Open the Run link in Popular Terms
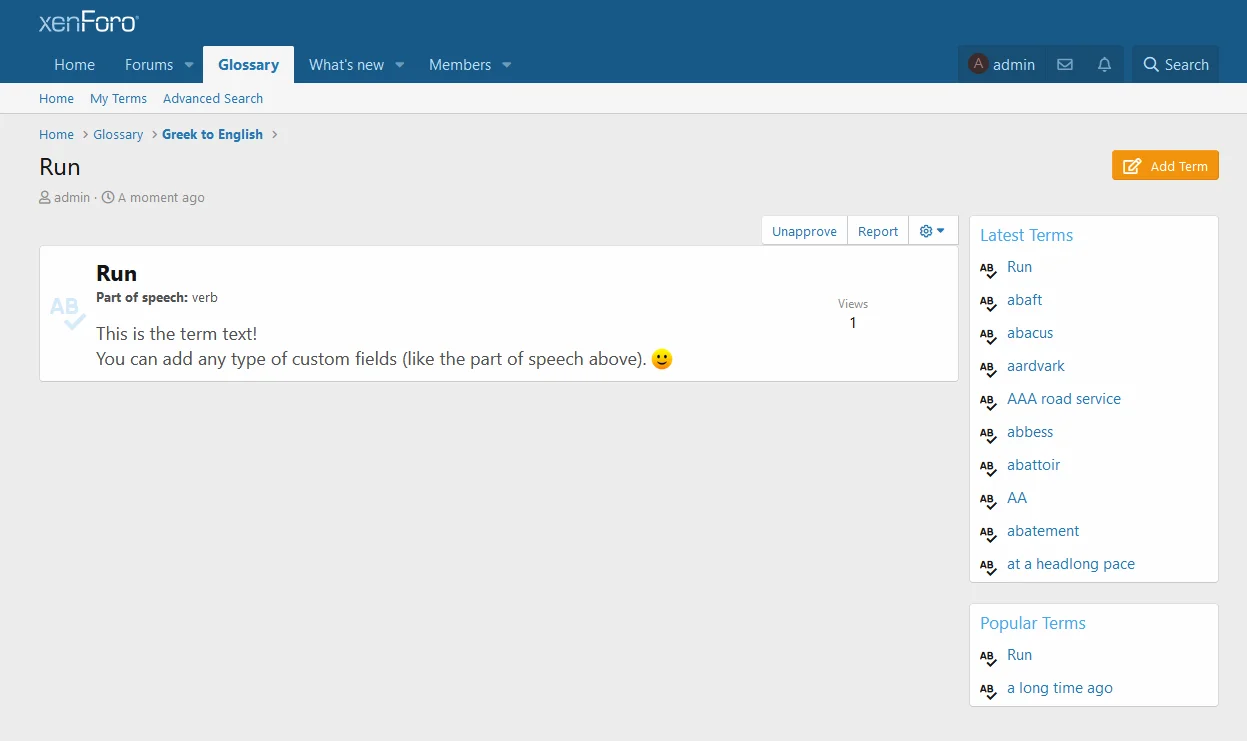The width and height of the screenshot is (1247, 741). coord(1019,655)
